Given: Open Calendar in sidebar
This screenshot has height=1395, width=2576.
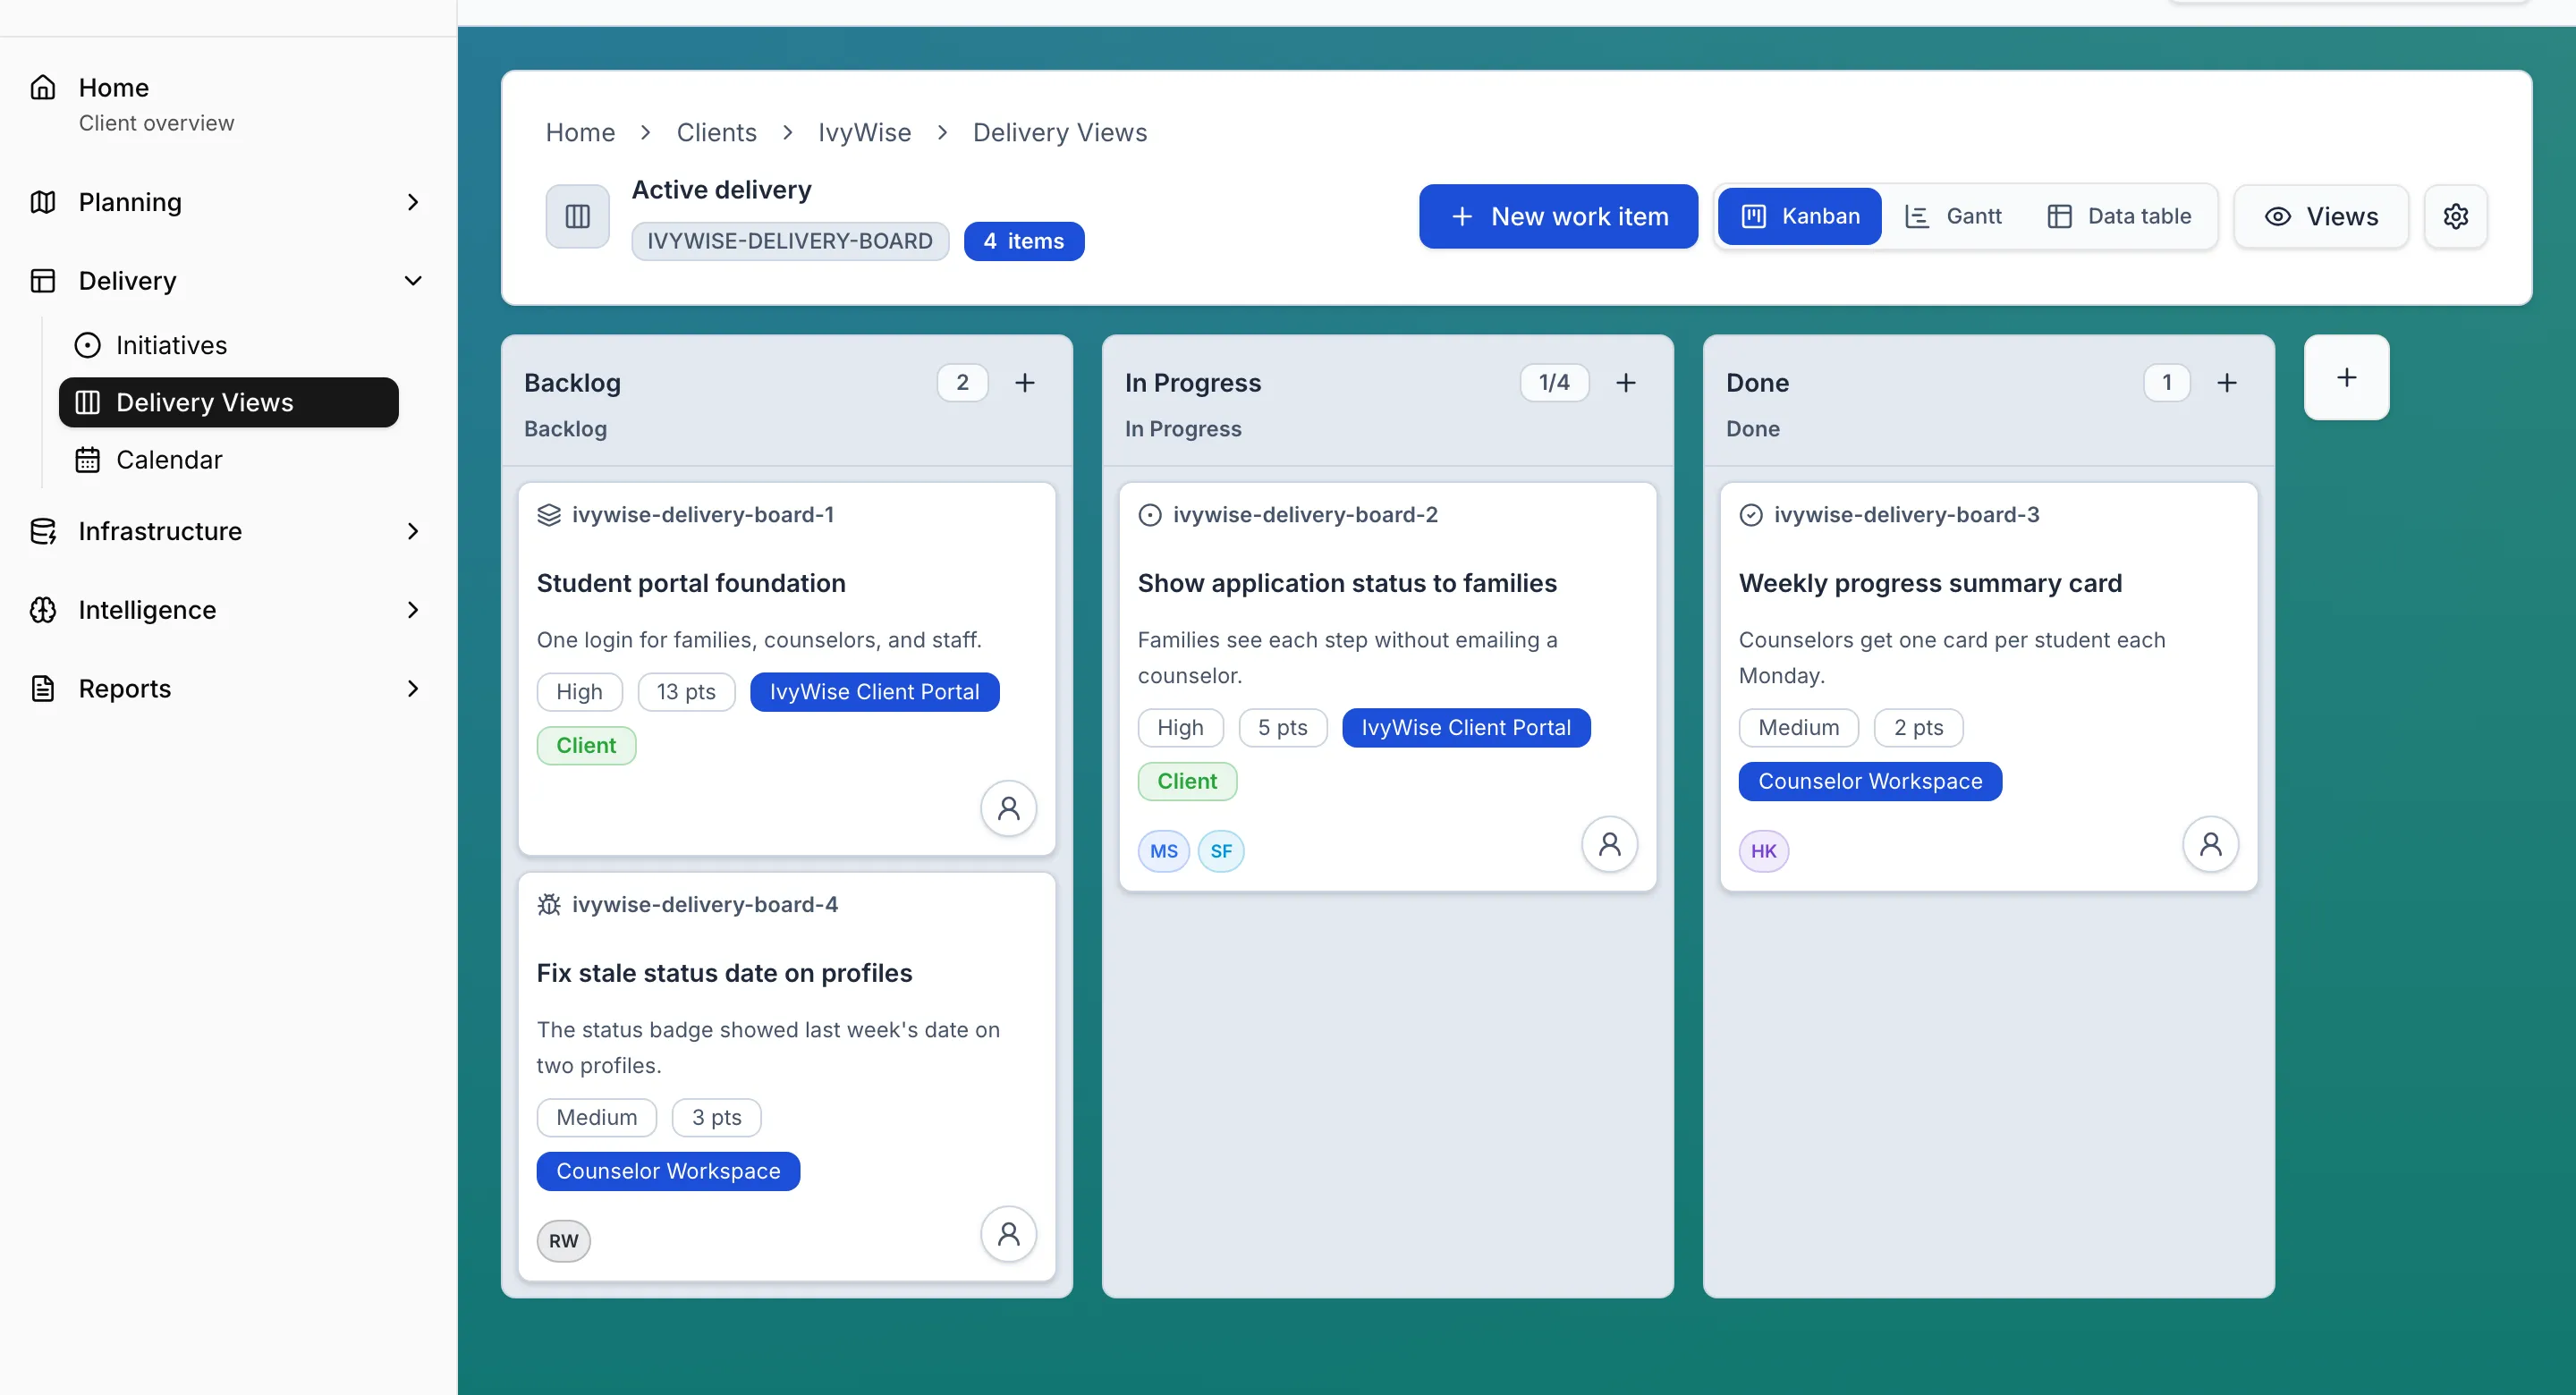Looking at the screenshot, I should click(x=228, y=460).
